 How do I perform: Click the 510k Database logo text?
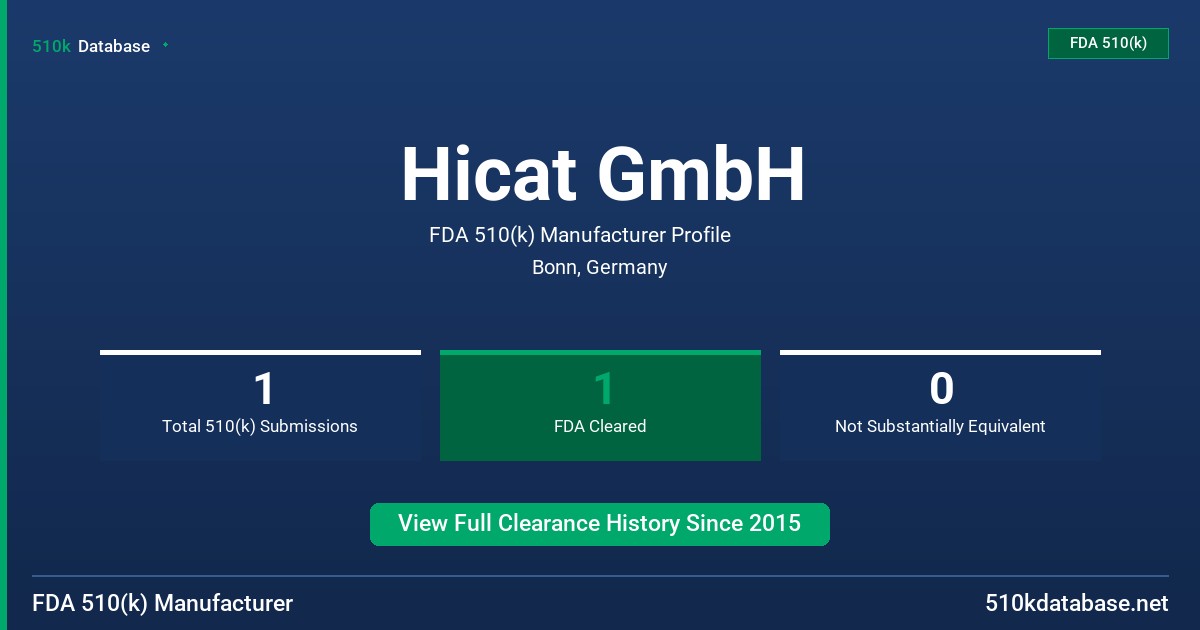click(x=91, y=46)
